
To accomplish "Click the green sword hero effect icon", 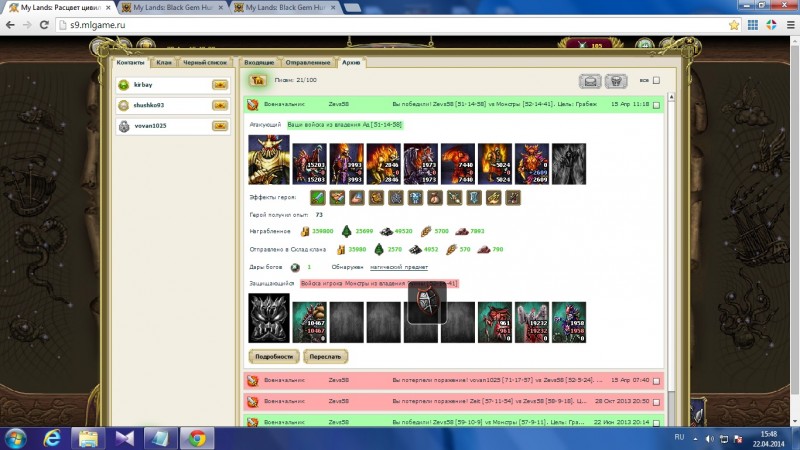I will (x=317, y=197).
